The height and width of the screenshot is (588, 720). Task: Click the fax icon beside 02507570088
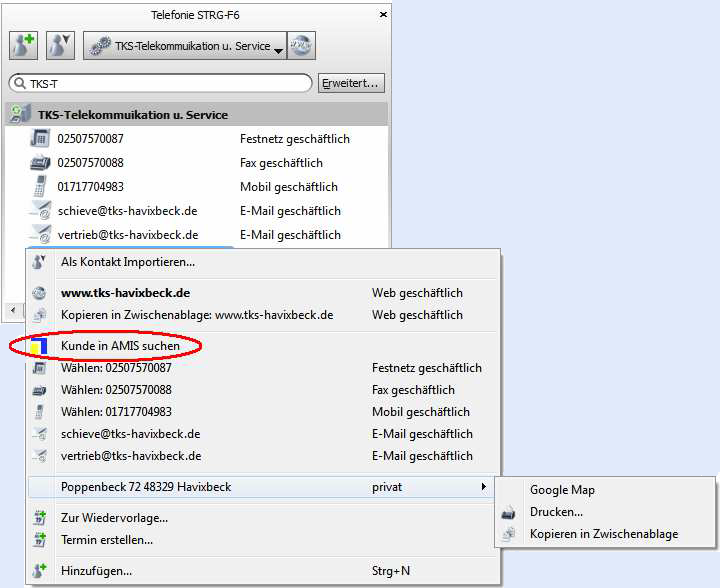pyautogui.click(x=40, y=162)
